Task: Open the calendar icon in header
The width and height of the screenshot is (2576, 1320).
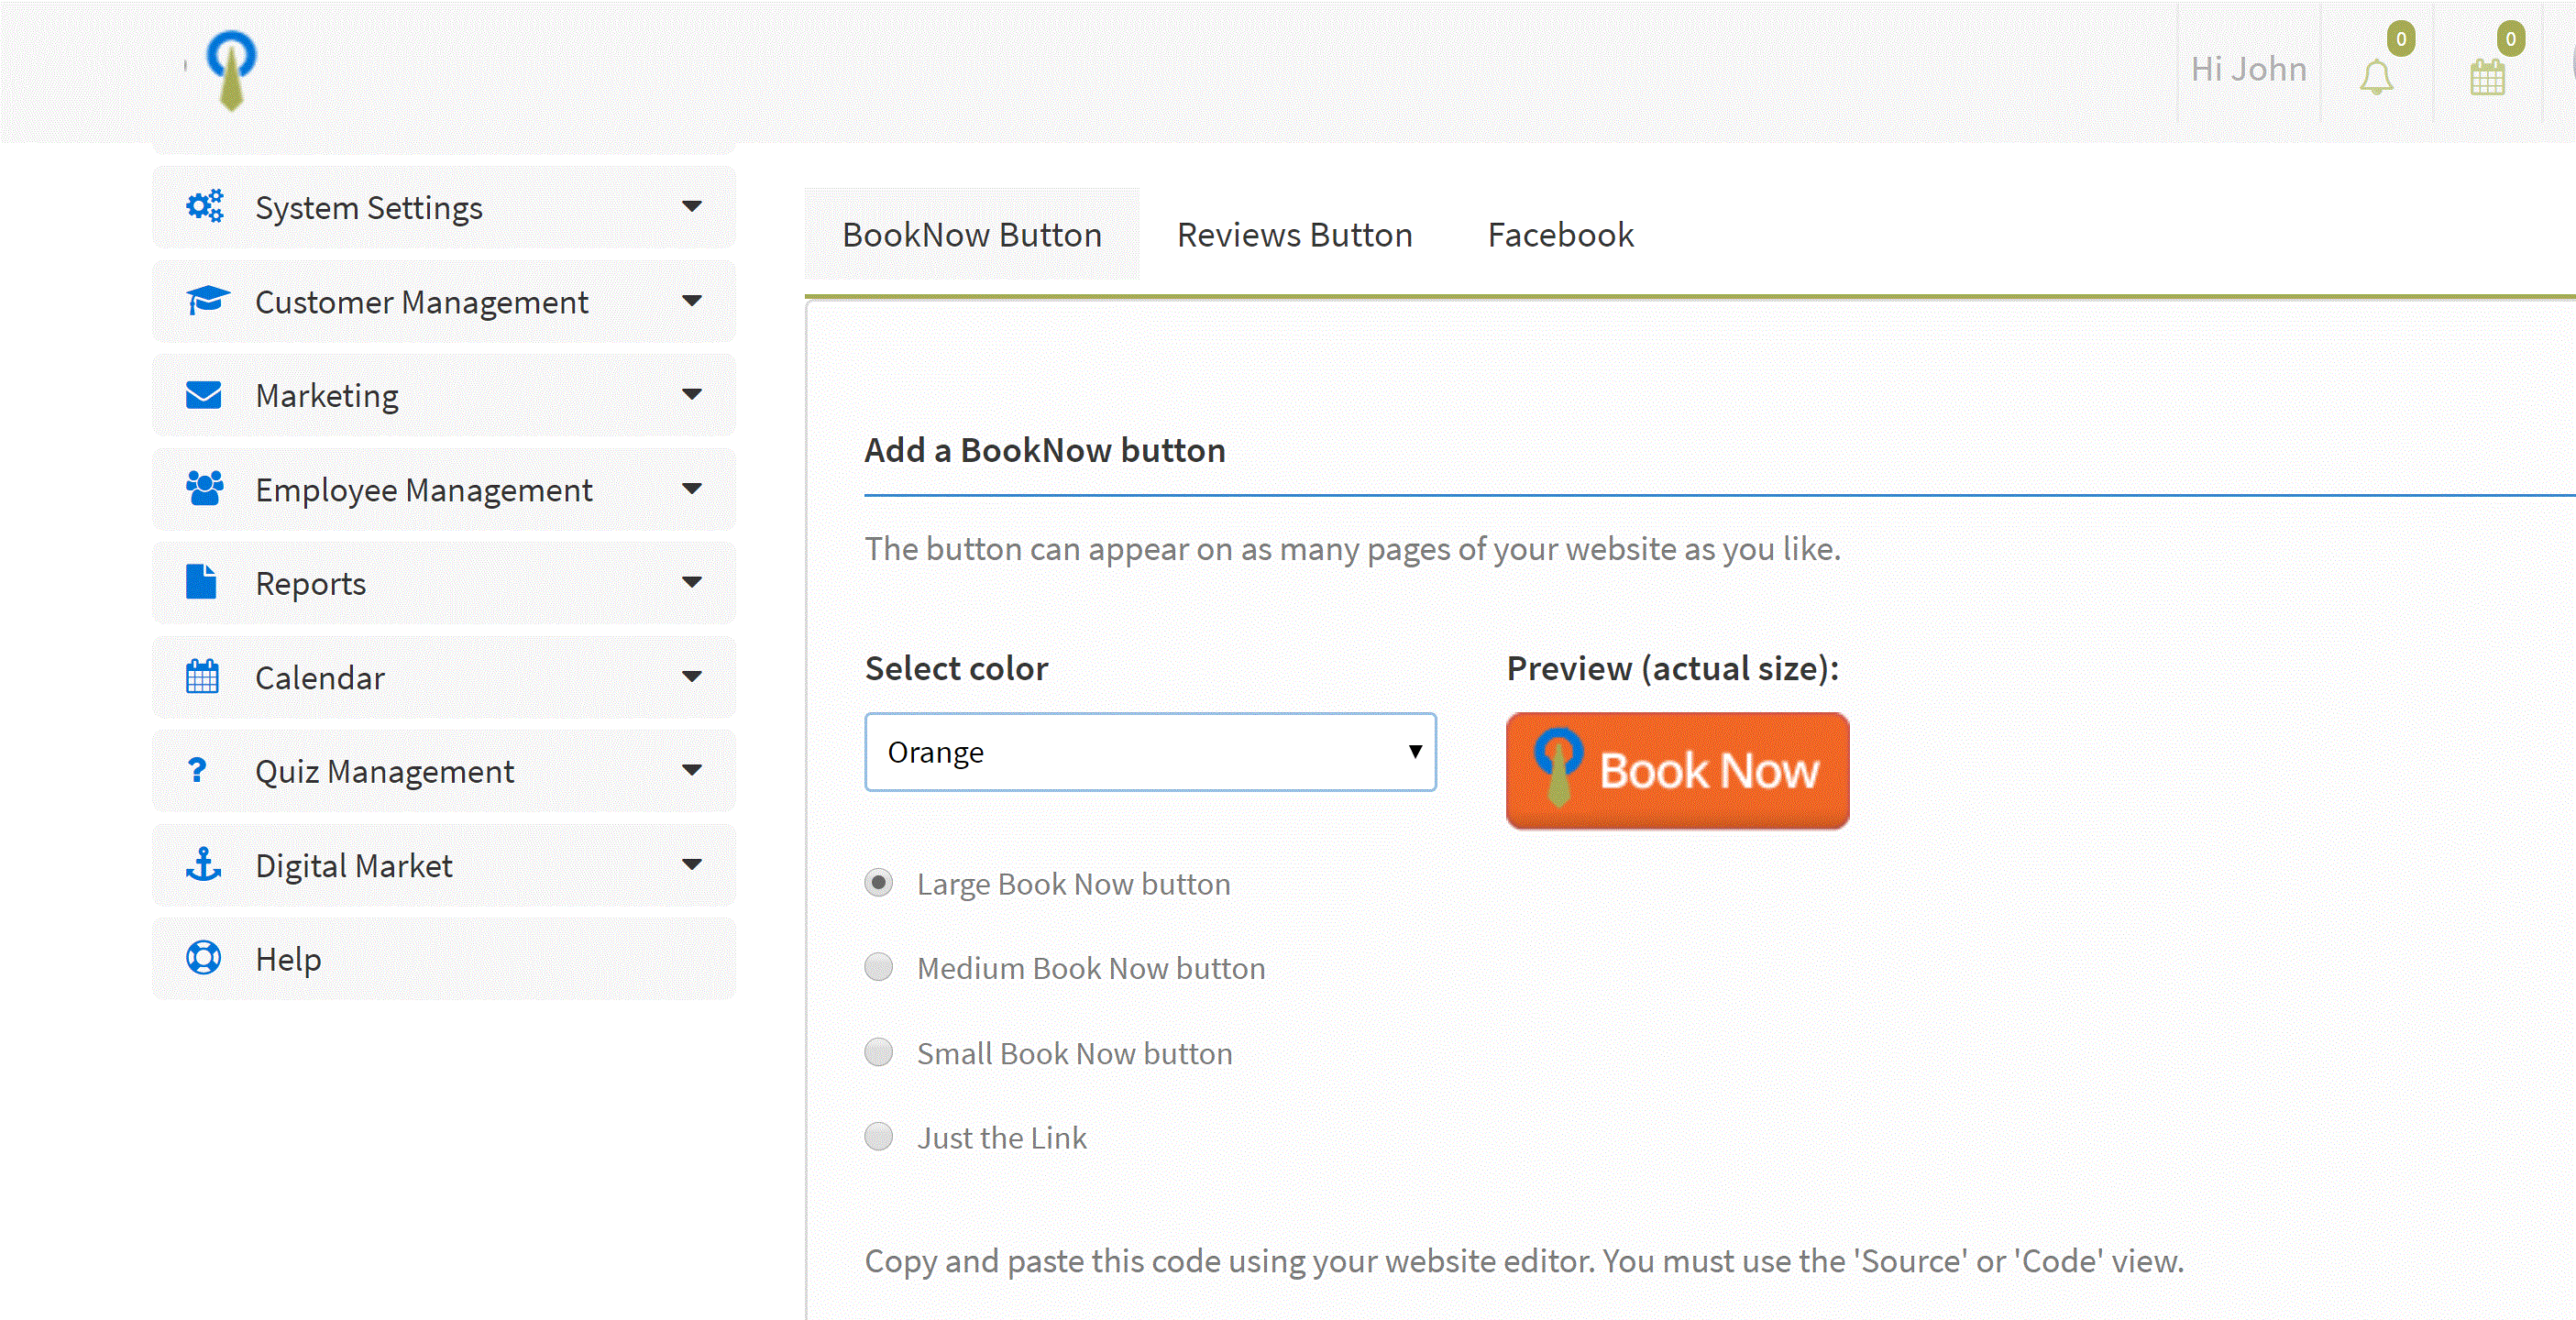Action: point(2487,77)
